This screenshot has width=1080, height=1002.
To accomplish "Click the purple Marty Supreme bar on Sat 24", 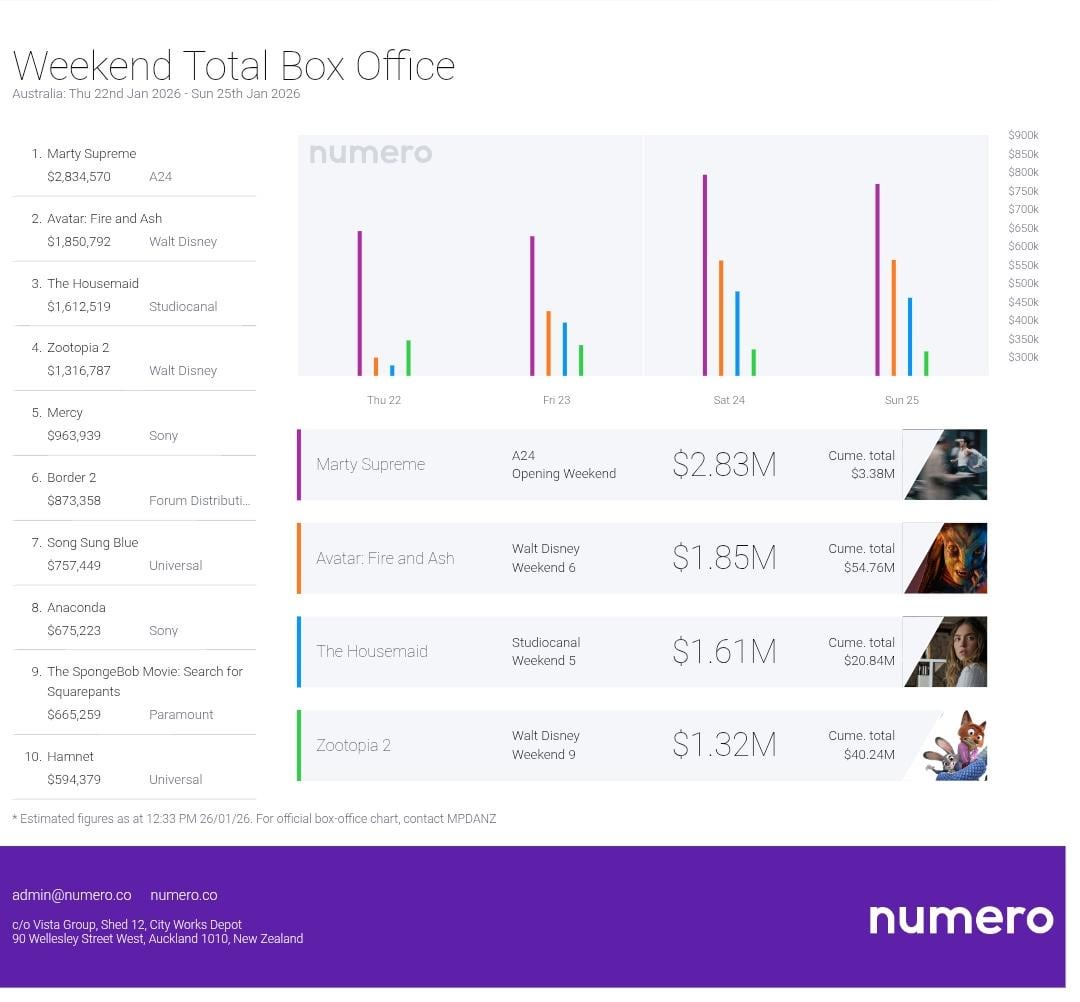I will click(705, 275).
